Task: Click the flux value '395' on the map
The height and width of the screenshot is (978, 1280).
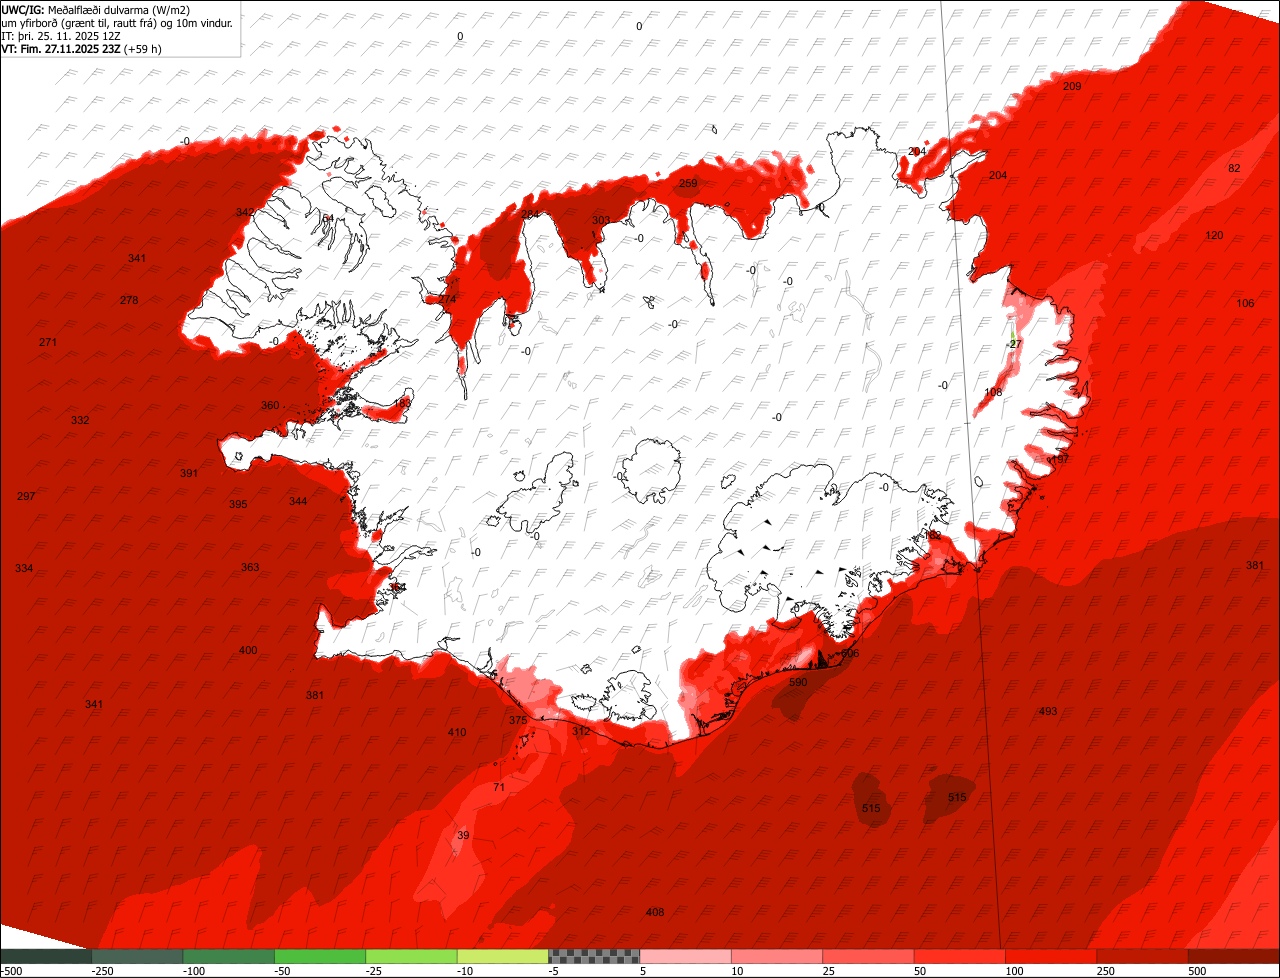Action: [238, 504]
